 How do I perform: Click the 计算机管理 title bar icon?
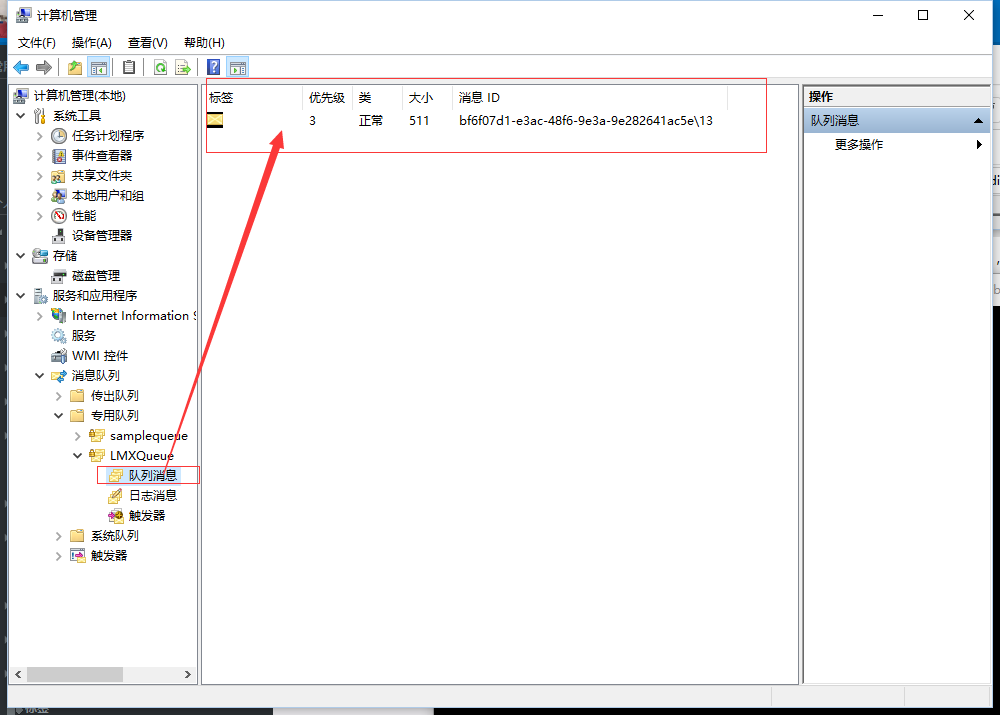click(24, 15)
